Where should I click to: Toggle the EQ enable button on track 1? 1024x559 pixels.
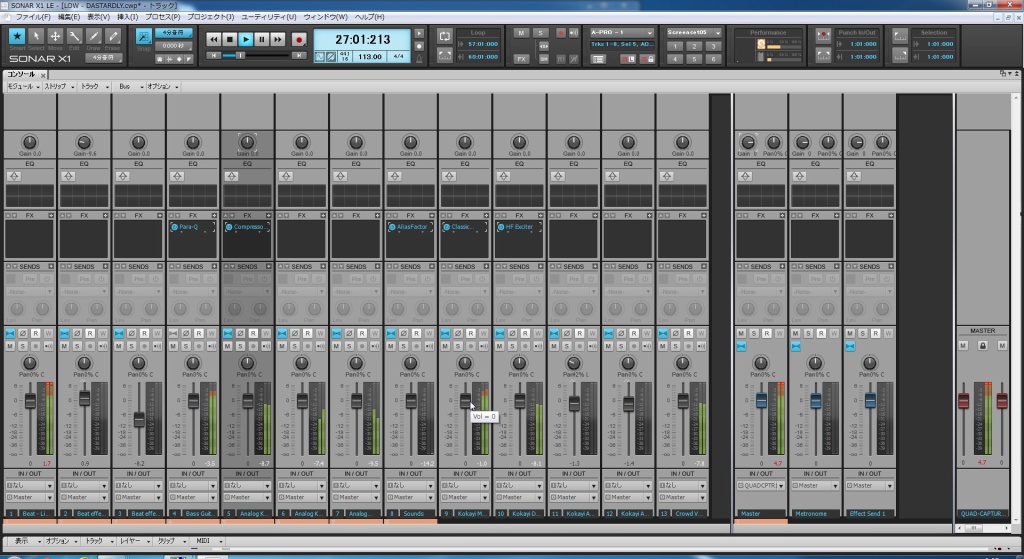[x=14, y=176]
